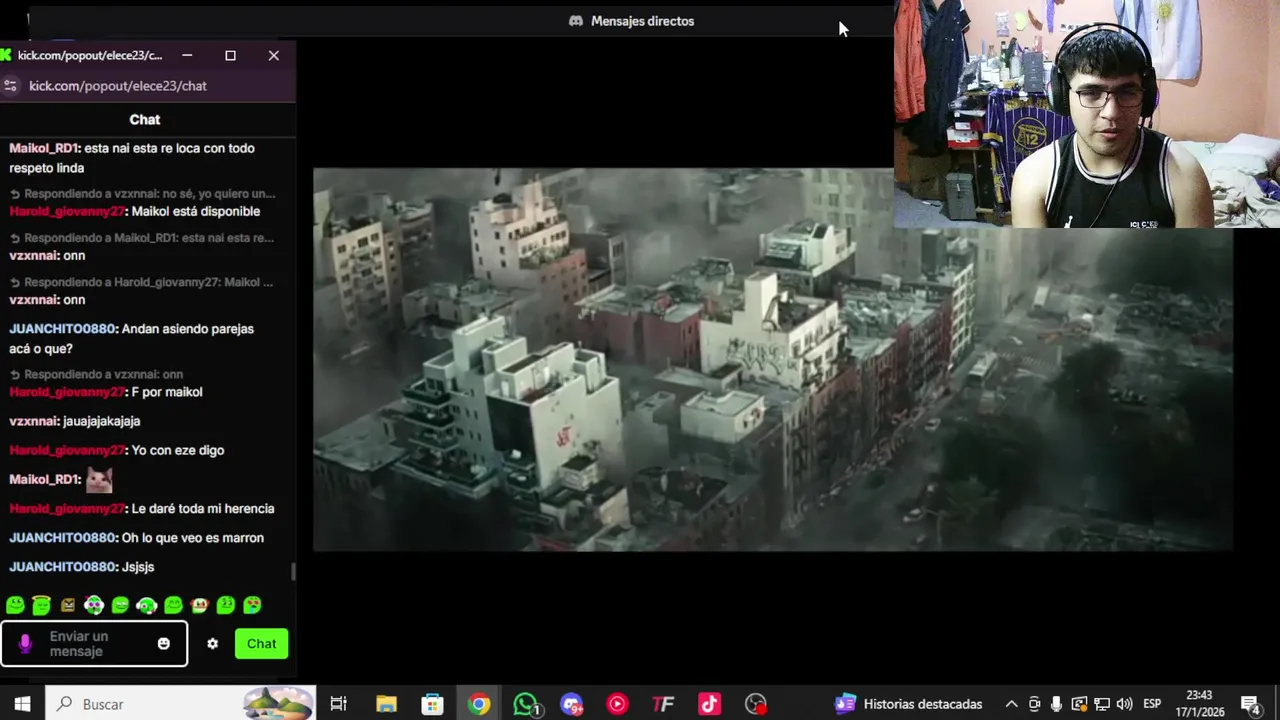Open the notification center with badge 4

pos(1251,704)
